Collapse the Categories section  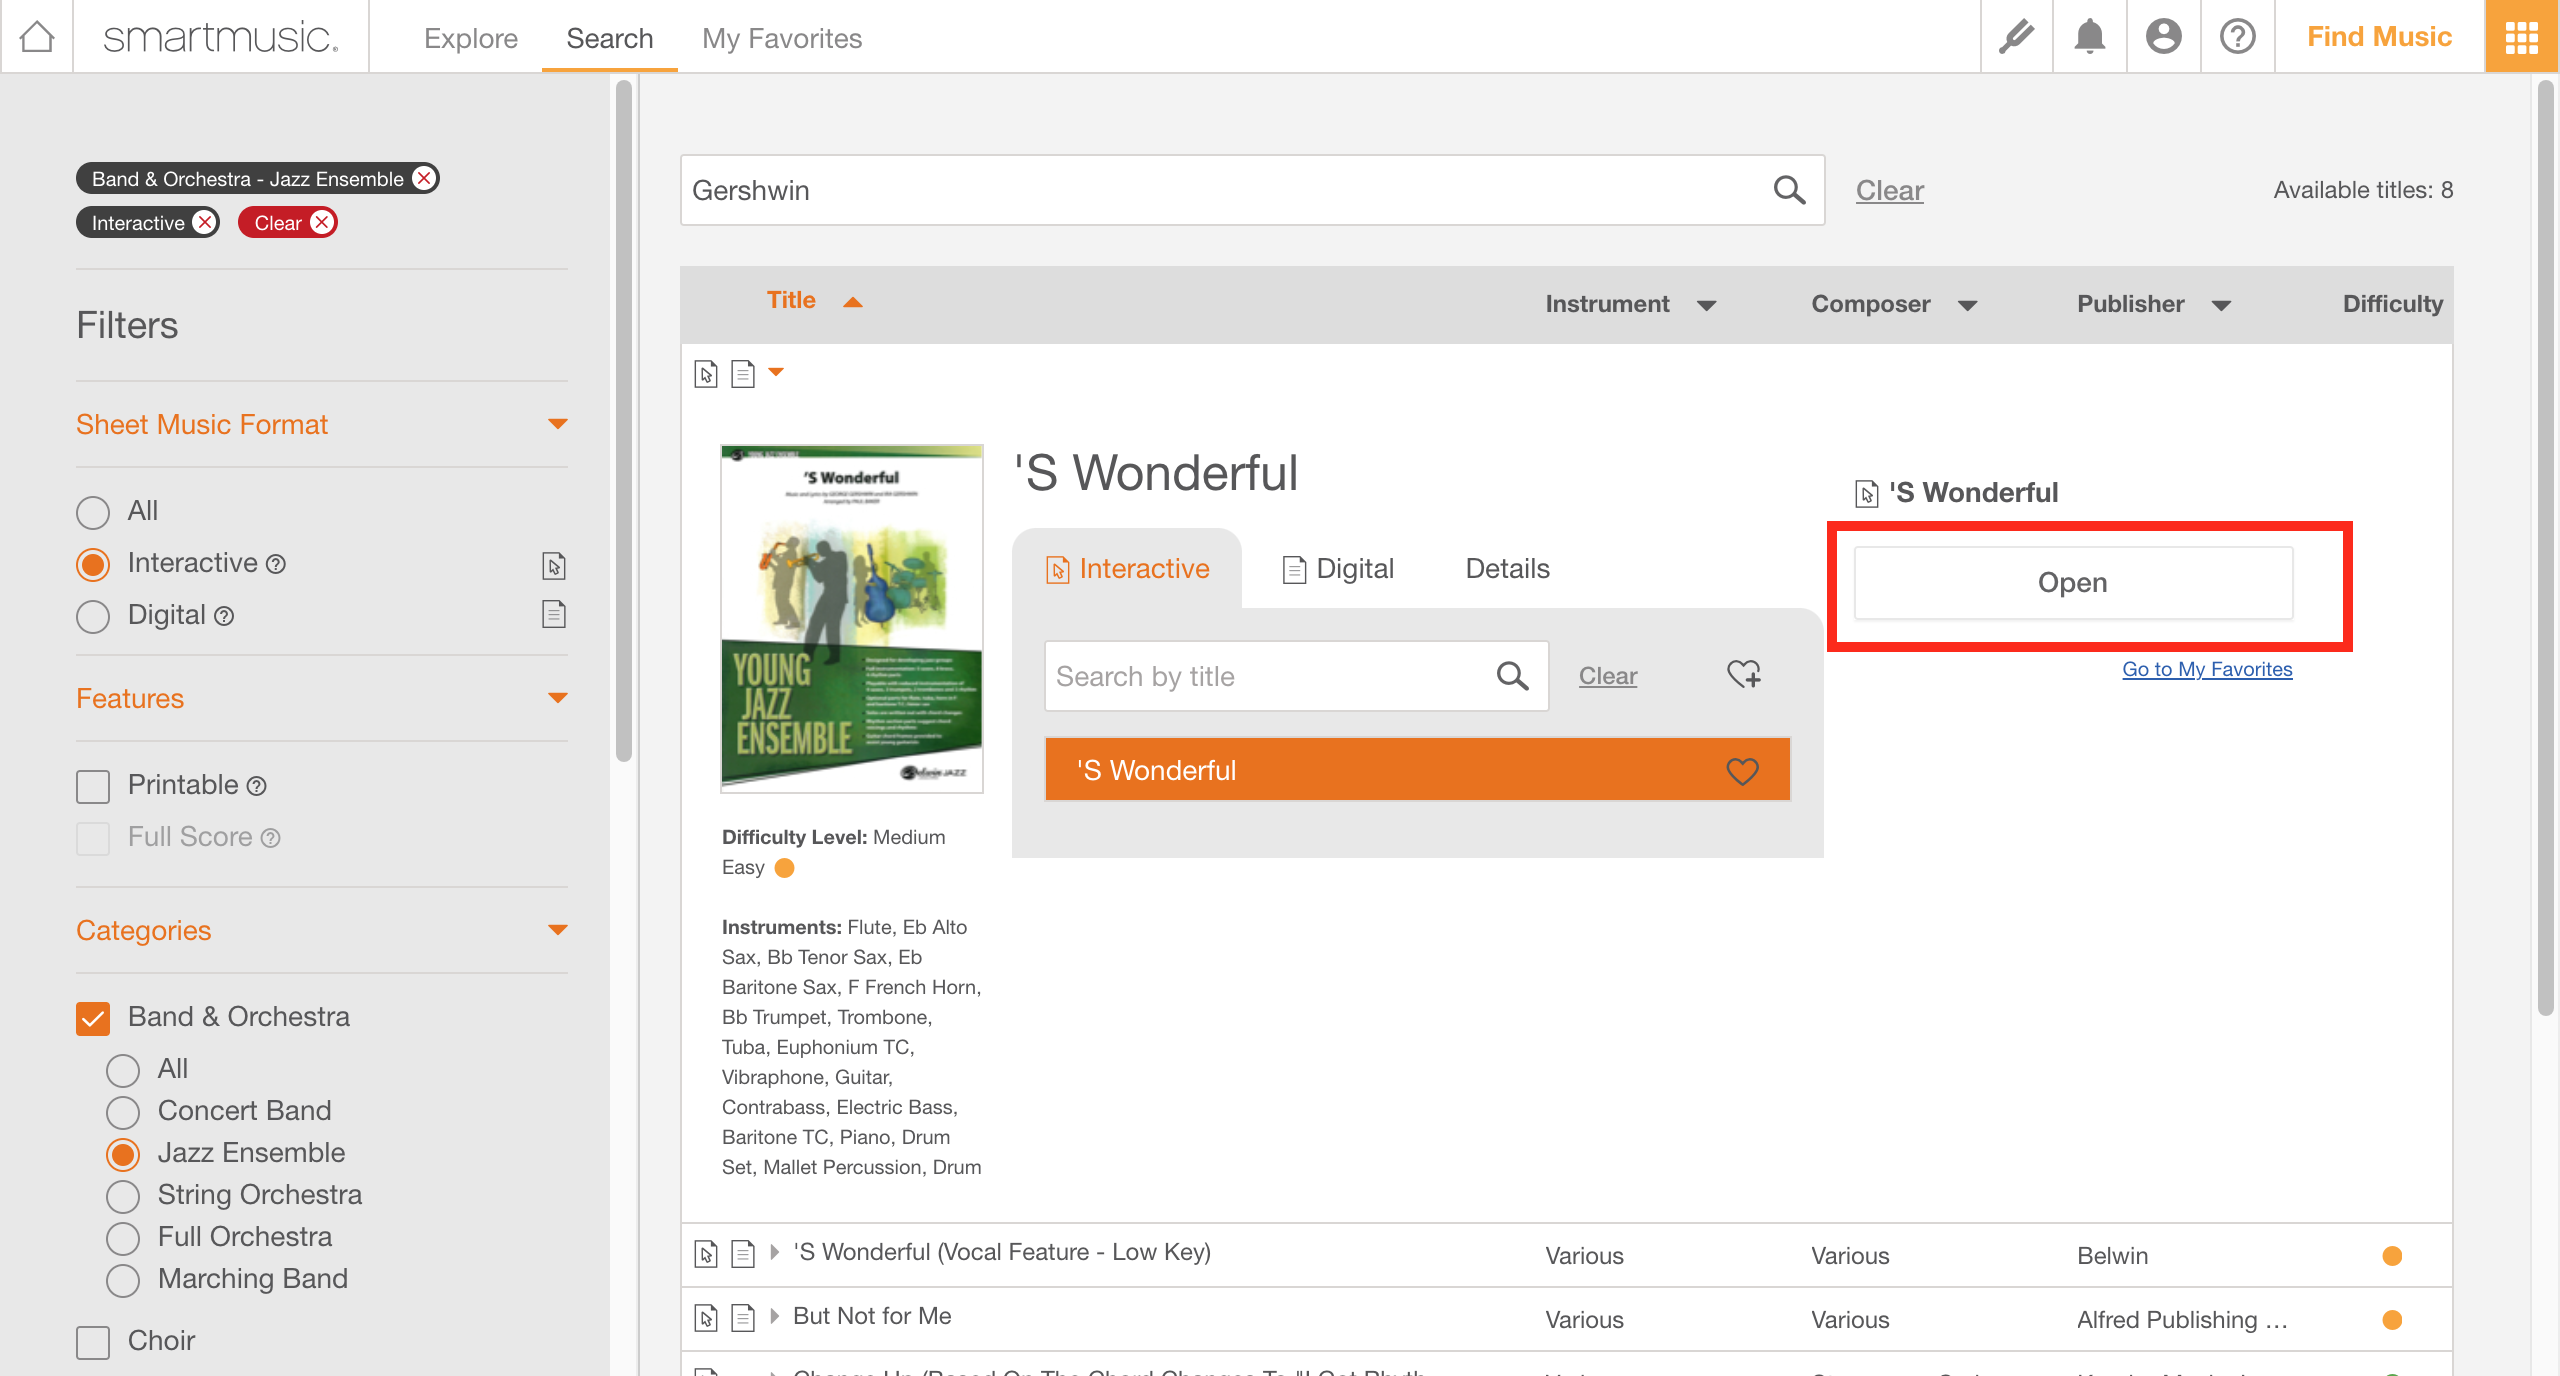pos(558,930)
